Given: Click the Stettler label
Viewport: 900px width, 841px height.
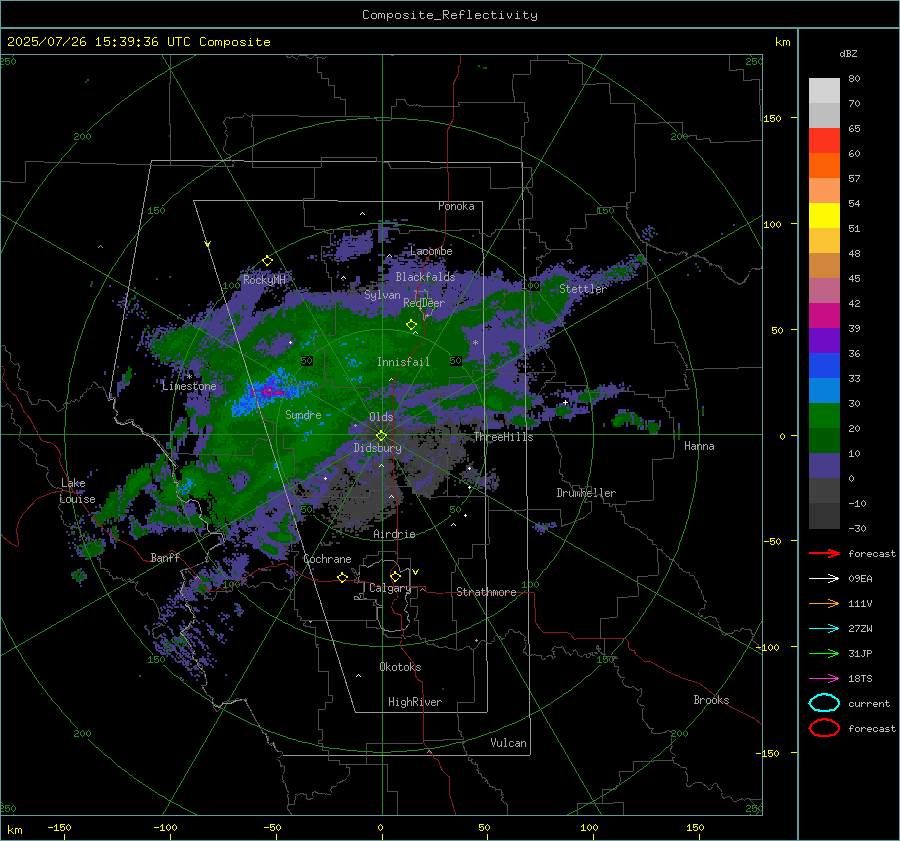Looking at the screenshot, I should [583, 289].
